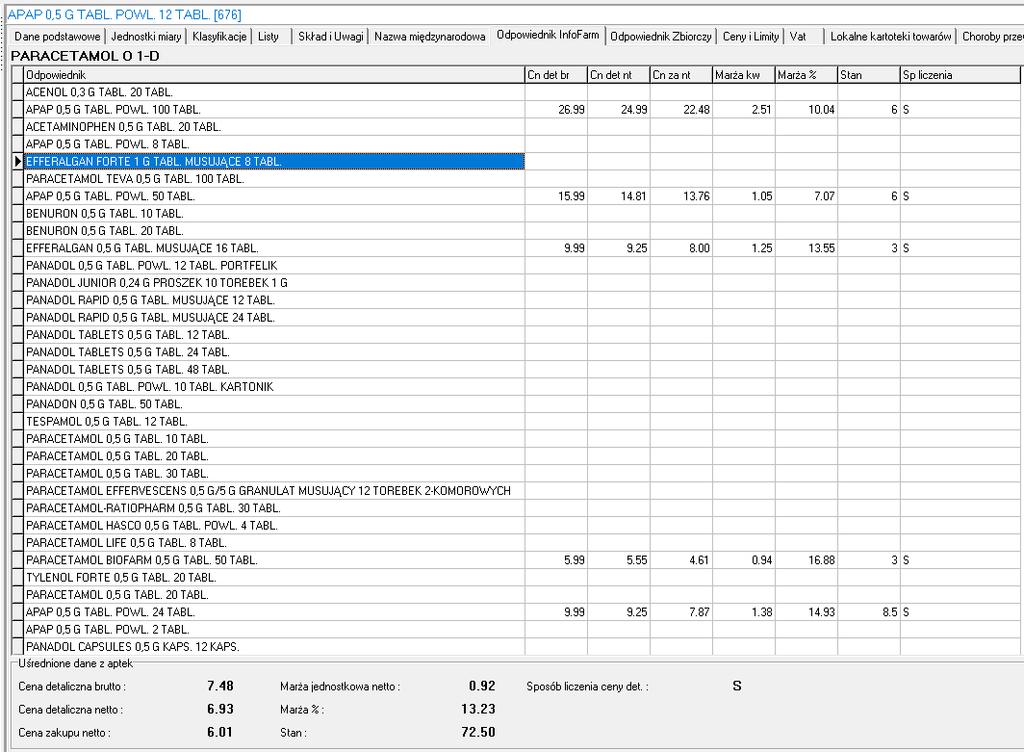Screen dimensions: 1024x752
Task: Open the Nazwa międzynarodowa tab
Action: coord(430,37)
